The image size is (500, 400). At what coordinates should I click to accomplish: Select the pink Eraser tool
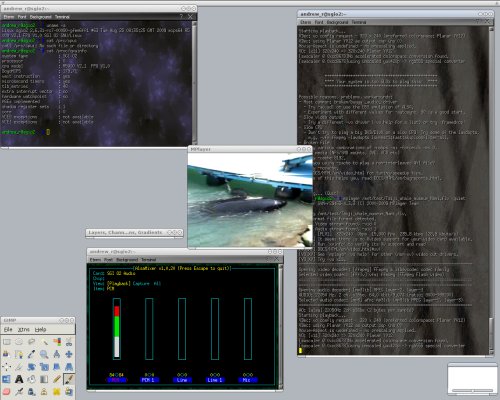7,391
